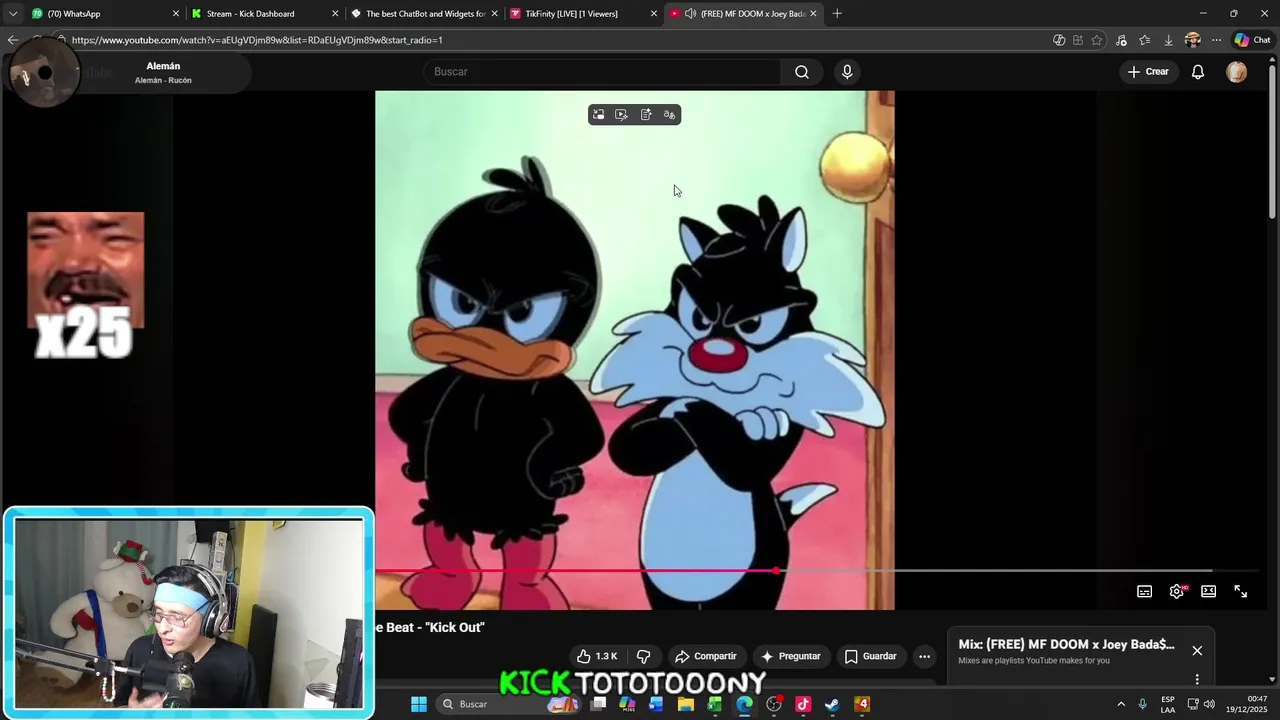The image size is (1280, 720).
Task: Open the ESP LAA language selector
Action: (1168, 704)
